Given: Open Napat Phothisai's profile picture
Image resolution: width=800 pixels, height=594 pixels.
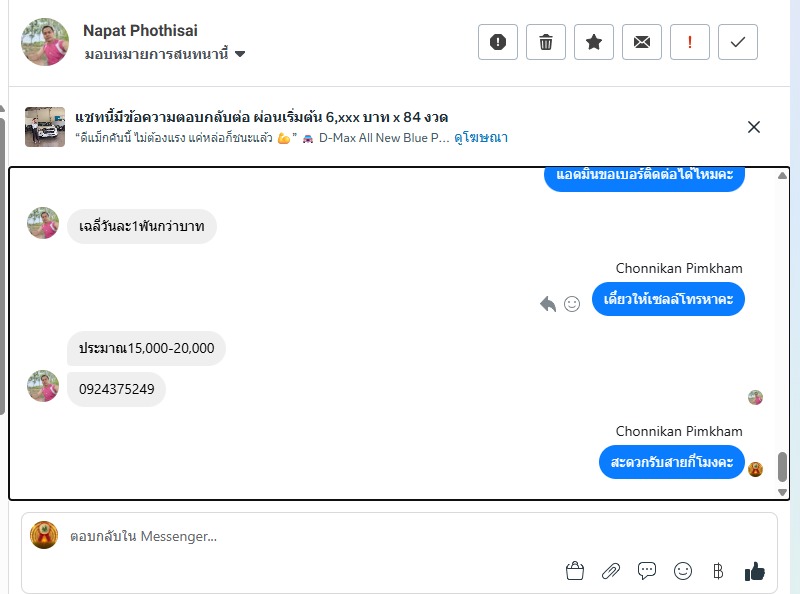Looking at the screenshot, I should pyautogui.click(x=45, y=42).
